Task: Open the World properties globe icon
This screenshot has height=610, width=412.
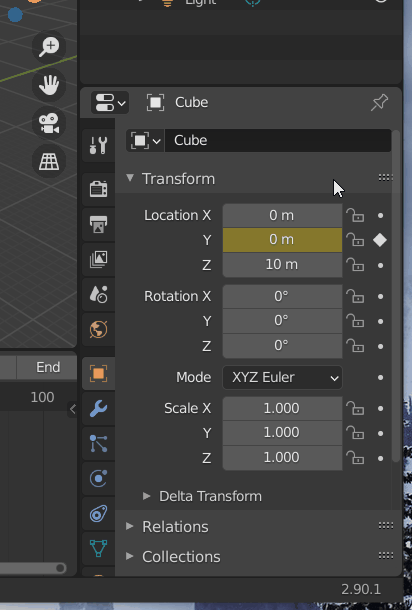Action: pos(98,330)
